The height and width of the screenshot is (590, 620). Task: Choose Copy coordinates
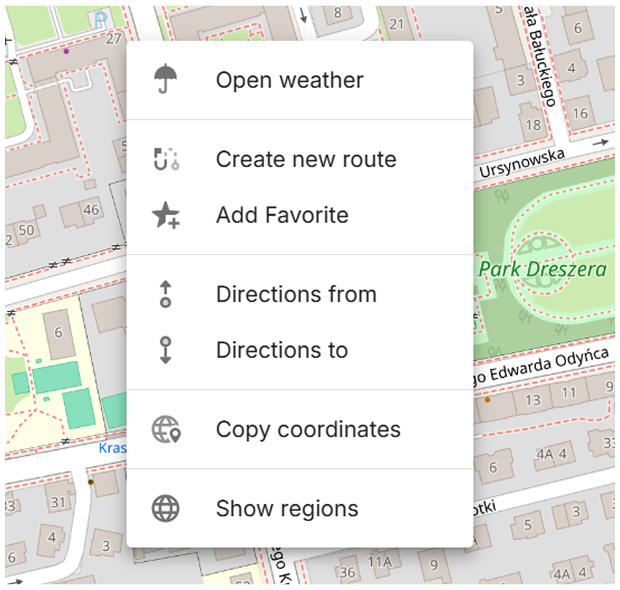pos(308,429)
